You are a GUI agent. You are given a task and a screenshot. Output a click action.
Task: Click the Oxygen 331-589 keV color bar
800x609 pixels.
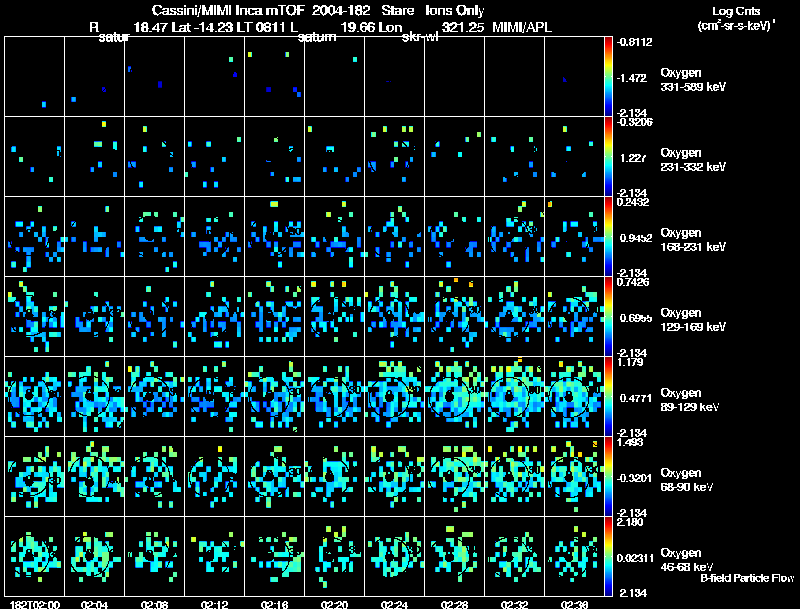(610, 76)
